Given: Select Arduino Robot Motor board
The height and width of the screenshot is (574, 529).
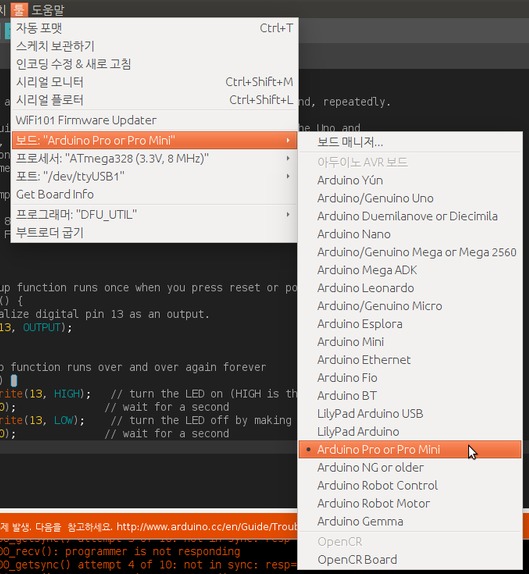Looking at the screenshot, I should (x=410, y=503).
